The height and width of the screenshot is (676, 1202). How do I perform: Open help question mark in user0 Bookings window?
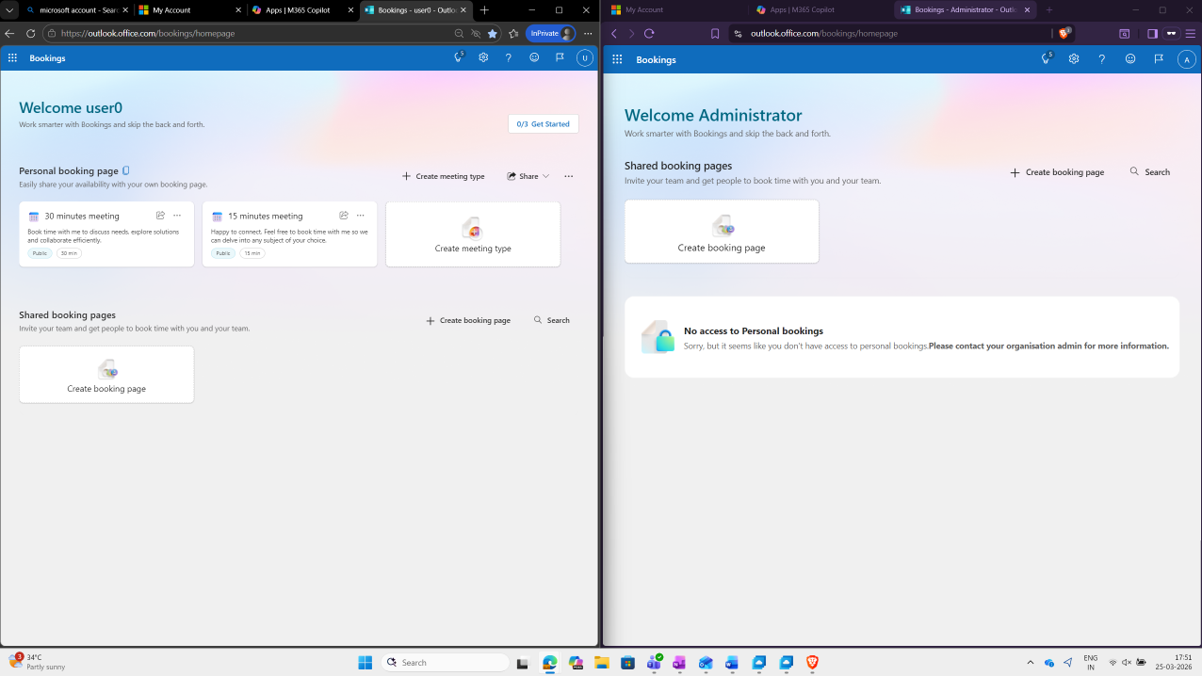coord(508,58)
